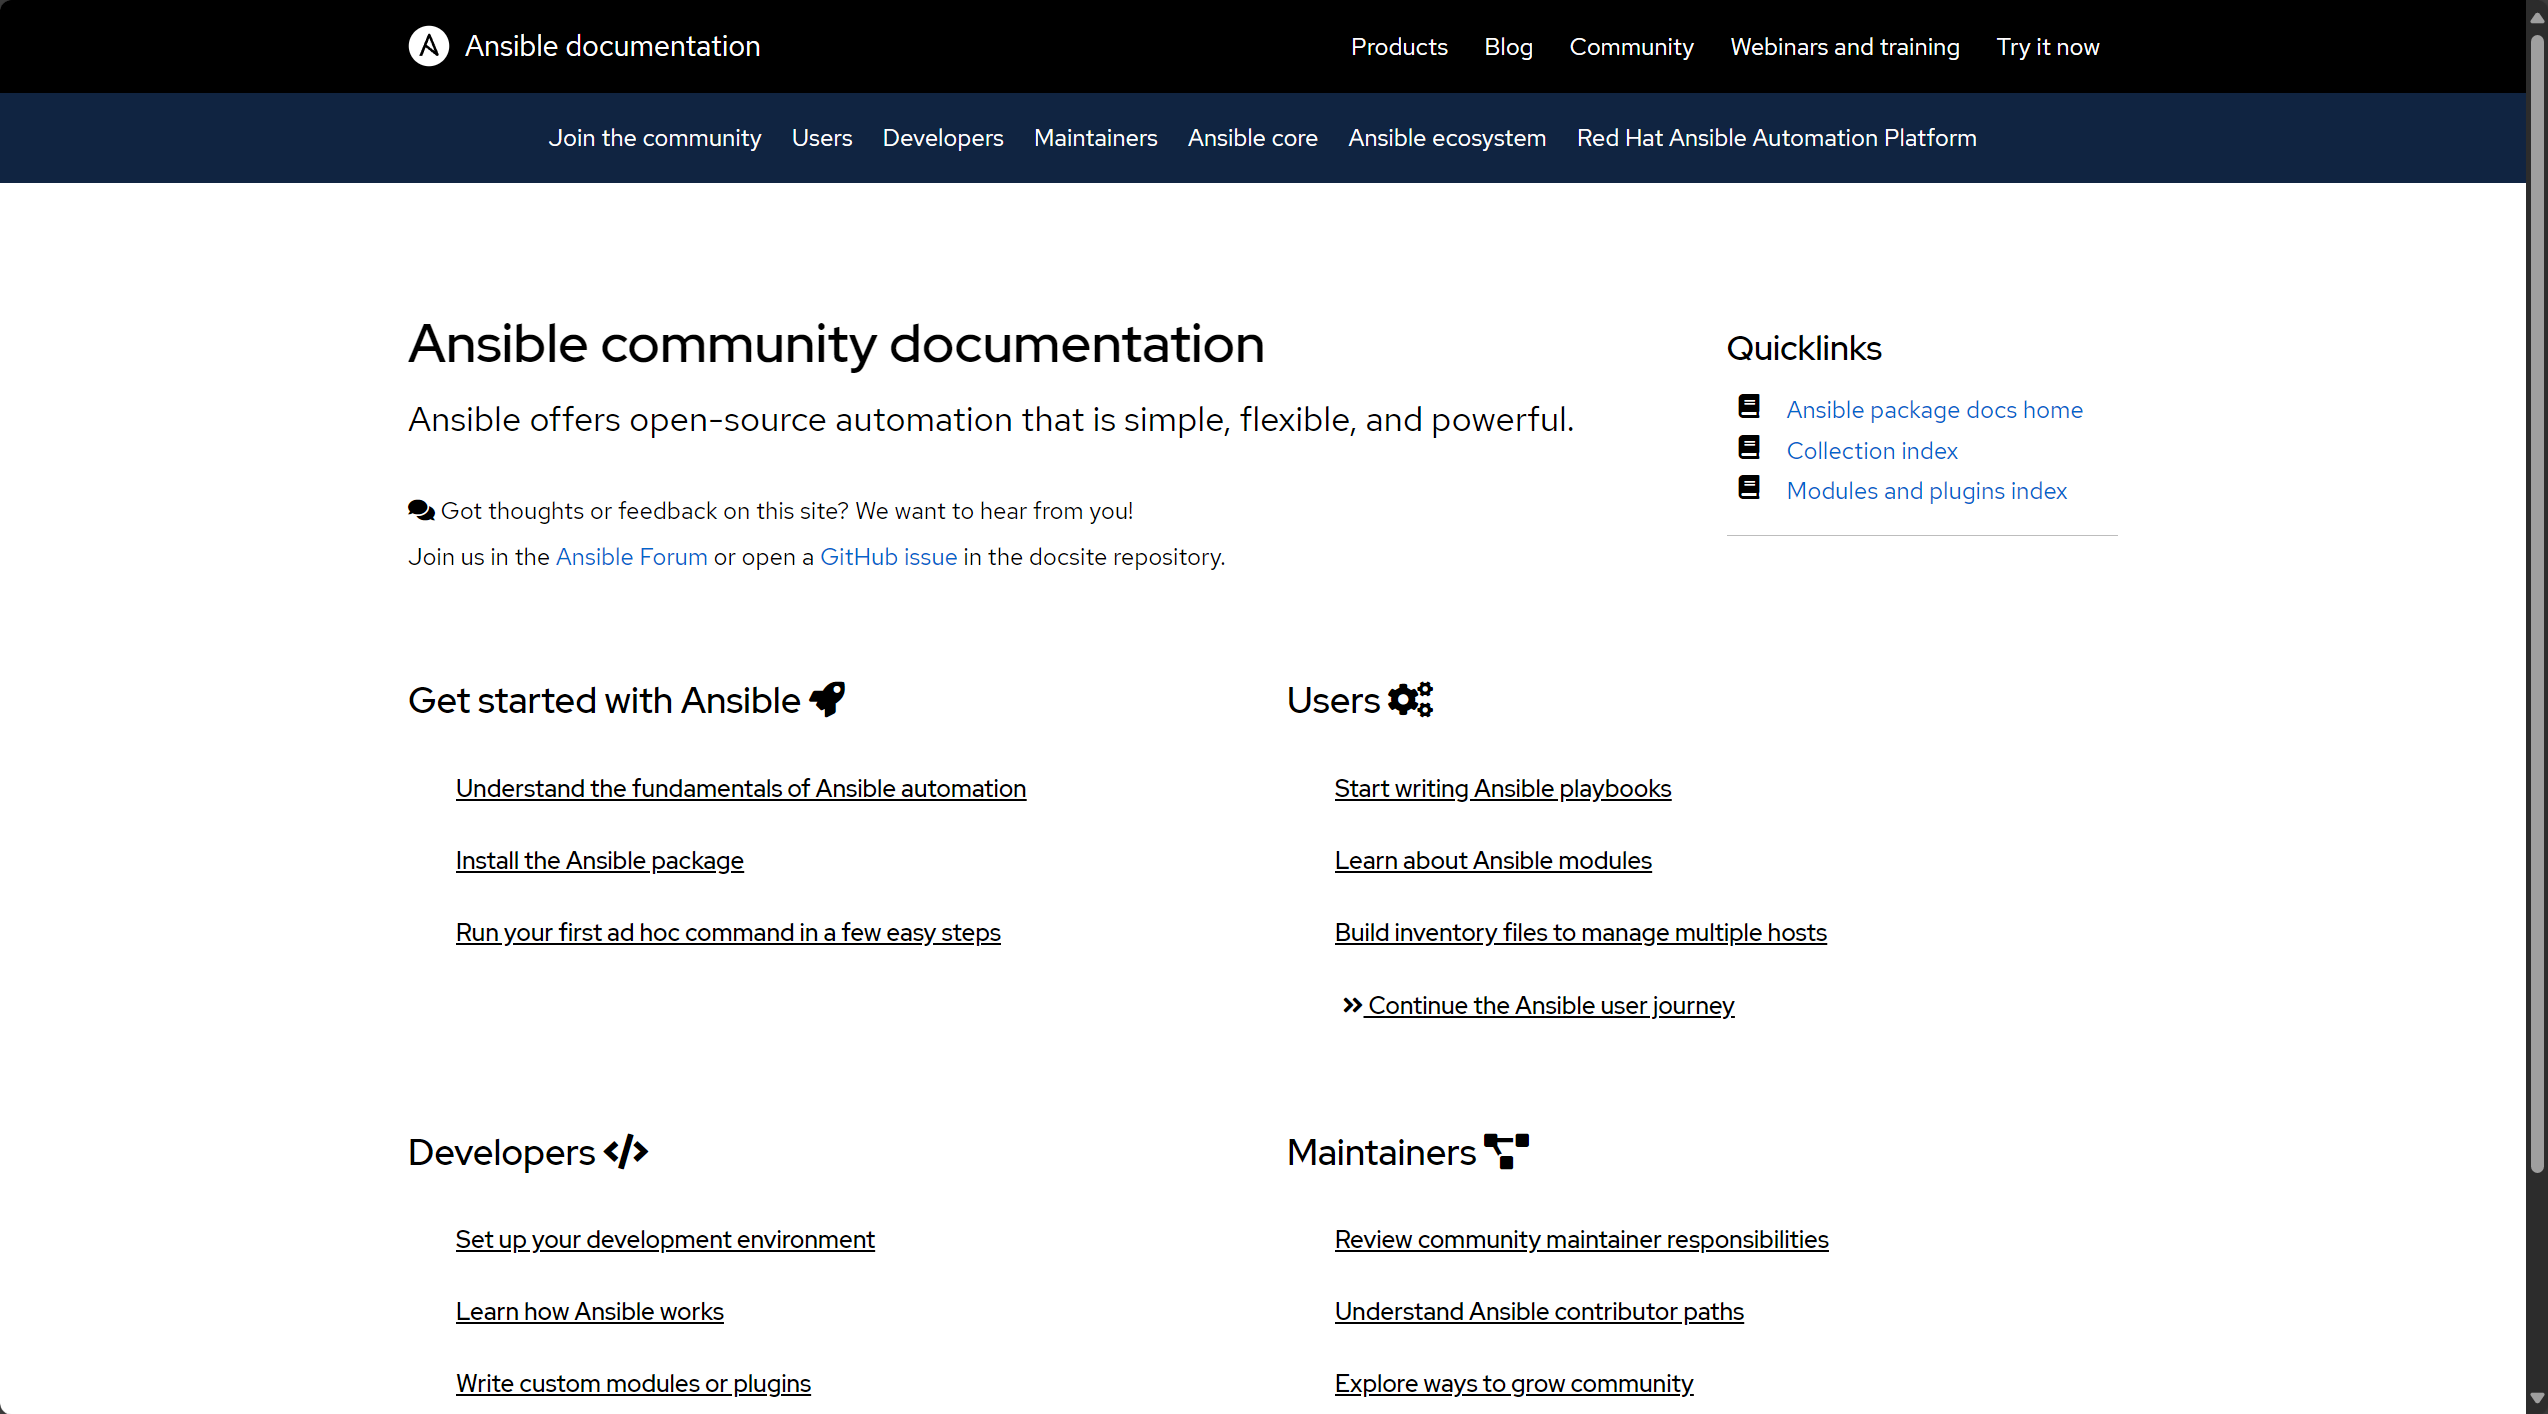Open Learn how Ansible works link
The width and height of the screenshot is (2548, 1414).
pyautogui.click(x=590, y=1312)
